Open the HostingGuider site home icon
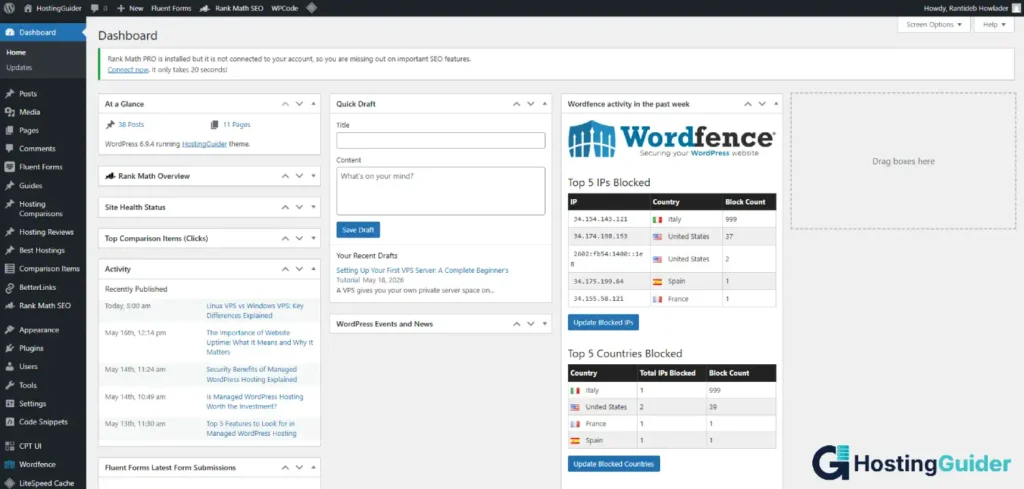Screen dimensions: 1024x489 27,8
